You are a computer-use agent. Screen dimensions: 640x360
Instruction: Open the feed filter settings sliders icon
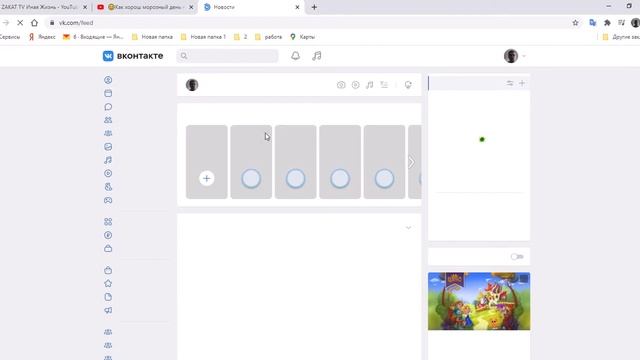pos(510,83)
